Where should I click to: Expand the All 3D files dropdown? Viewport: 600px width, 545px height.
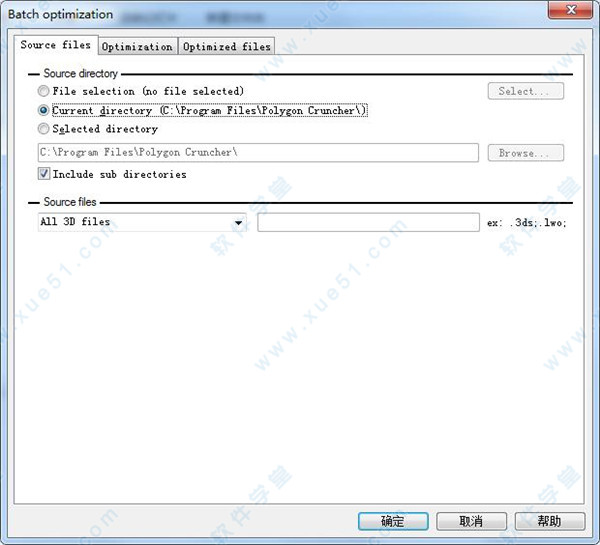coord(142,222)
